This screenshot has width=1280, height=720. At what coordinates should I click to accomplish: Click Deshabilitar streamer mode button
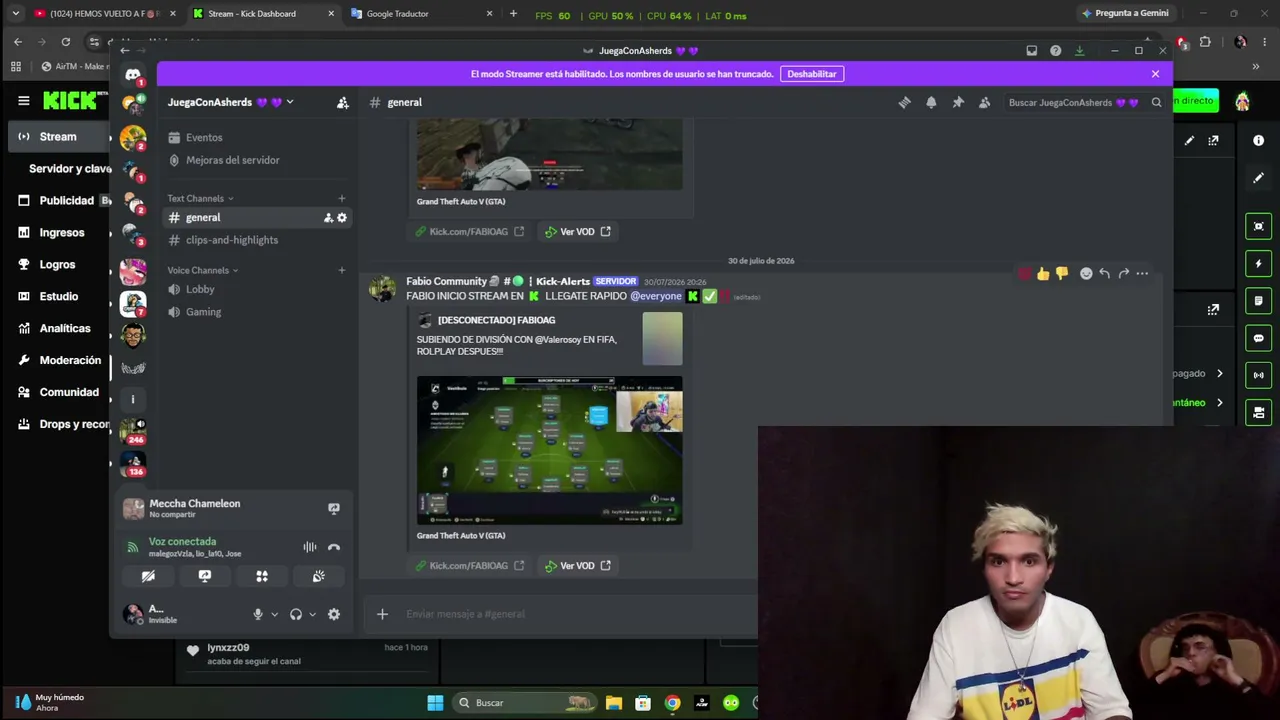coord(811,74)
